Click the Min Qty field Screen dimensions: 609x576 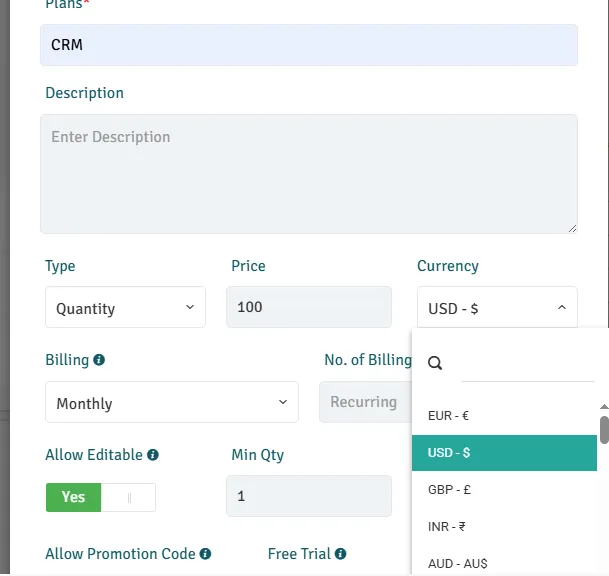coord(309,496)
